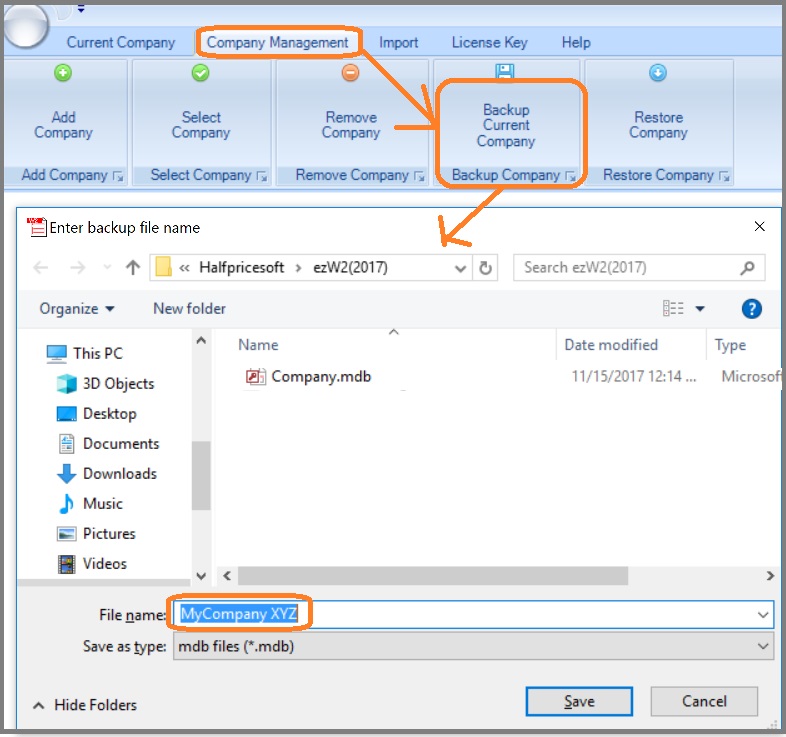This screenshot has height=737, width=786.
Task: Expand the Save as type dropdown
Action: (763, 647)
